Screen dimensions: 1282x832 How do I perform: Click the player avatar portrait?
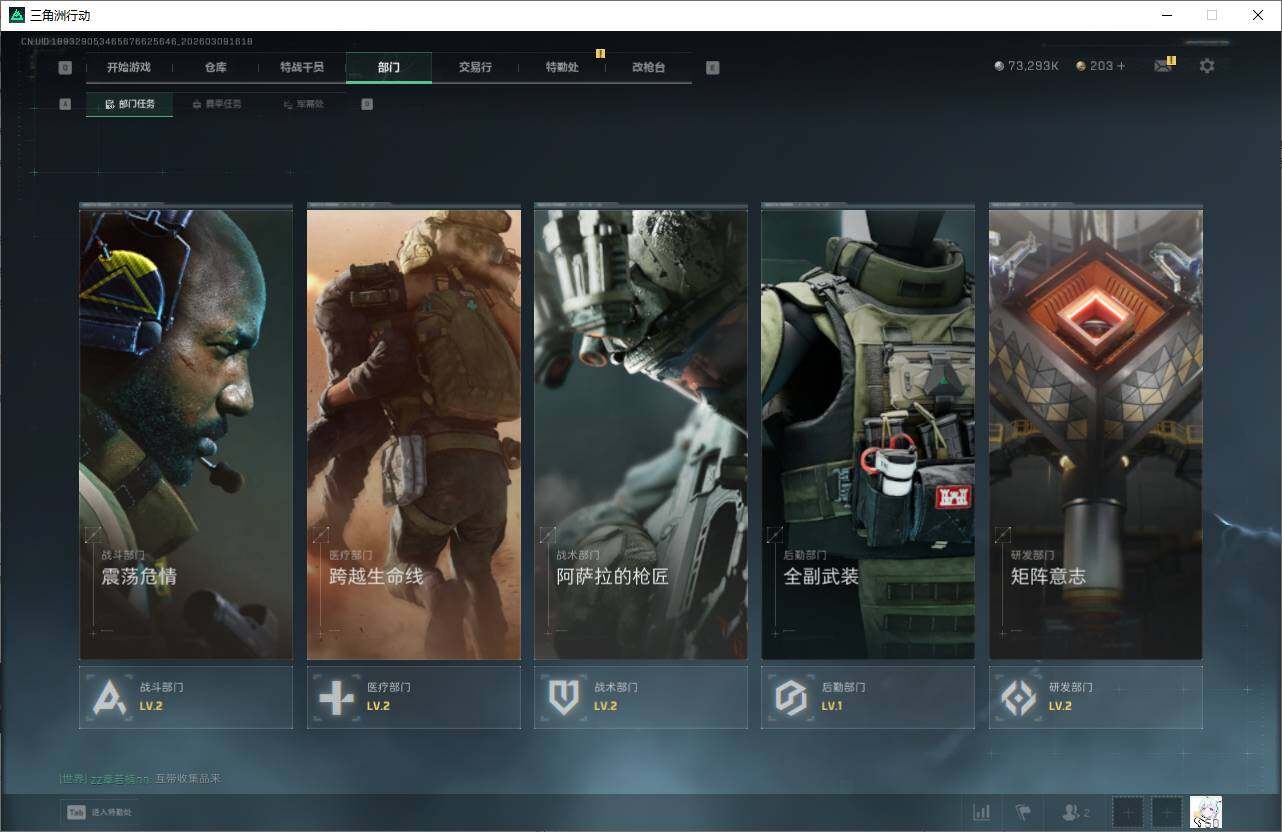pyautogui.click(x=1205, y=812)
